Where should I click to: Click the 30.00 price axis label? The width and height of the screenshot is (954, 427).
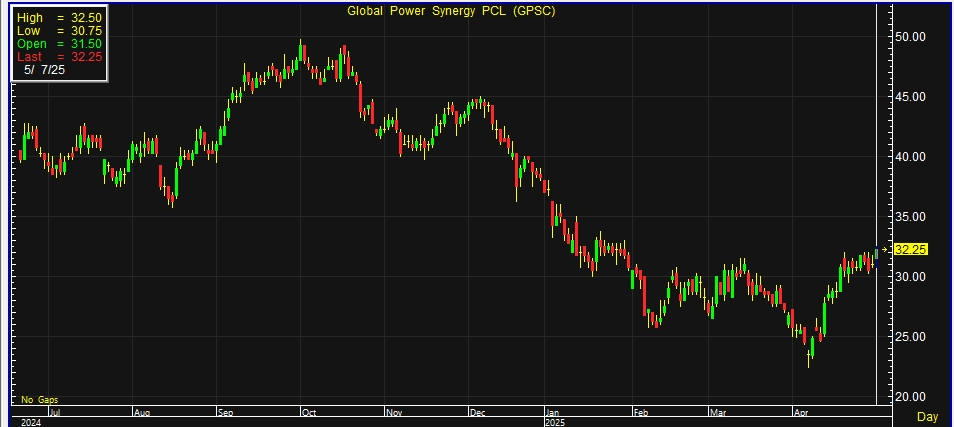tap(910, 277)
